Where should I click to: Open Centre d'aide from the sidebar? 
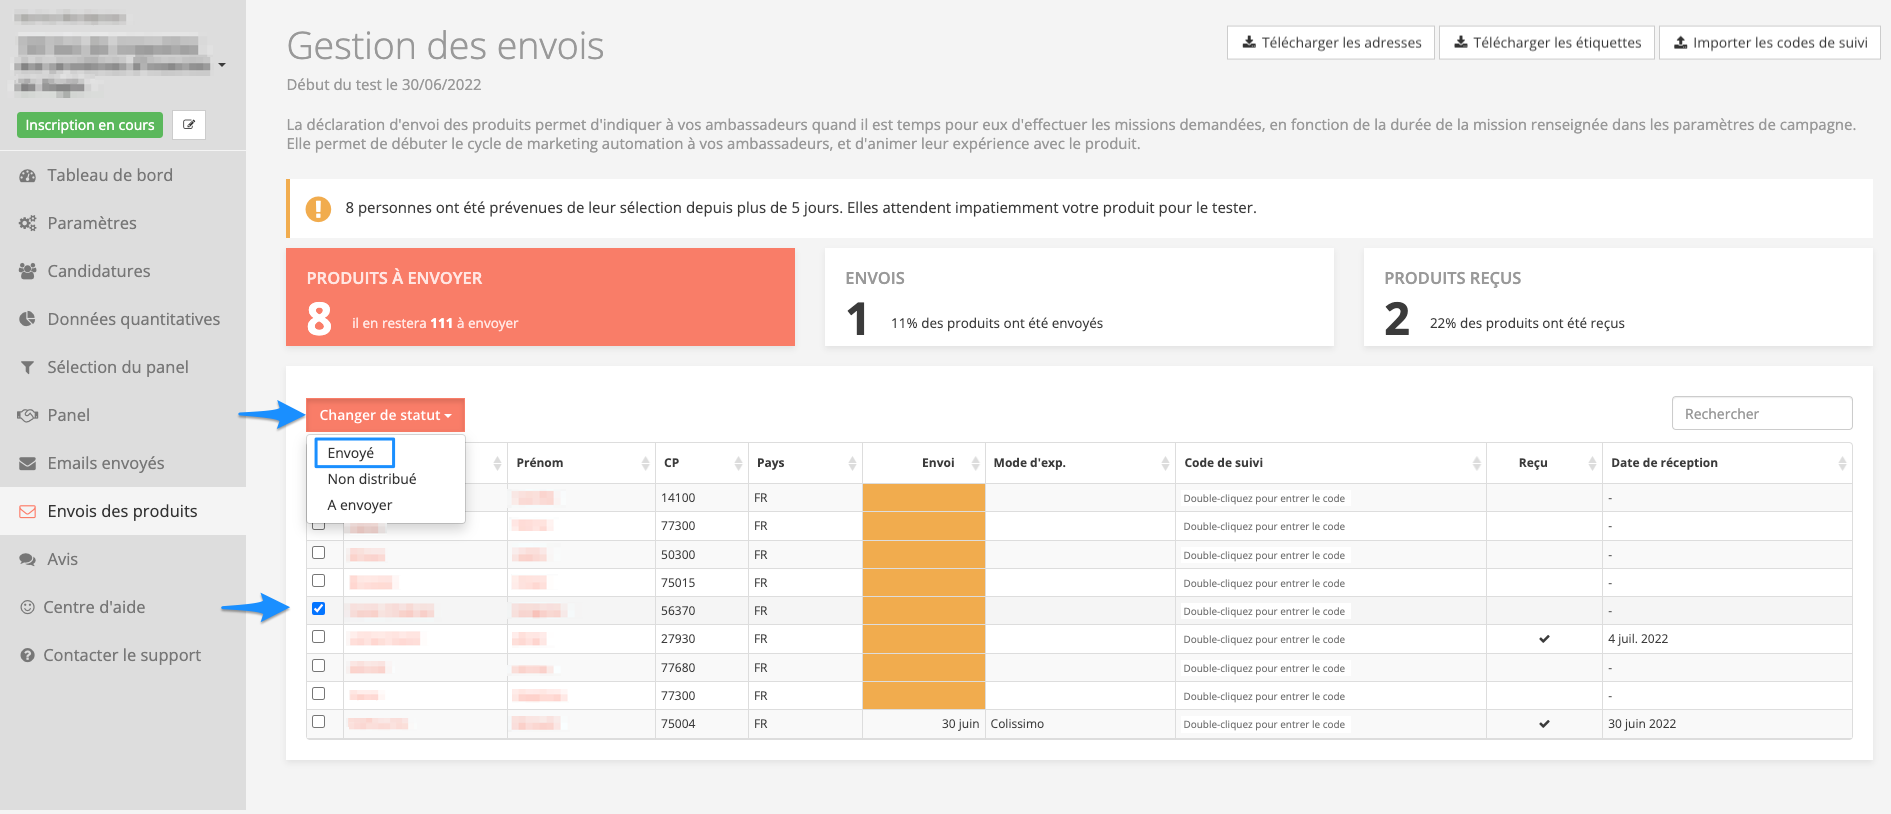point(93,607)
